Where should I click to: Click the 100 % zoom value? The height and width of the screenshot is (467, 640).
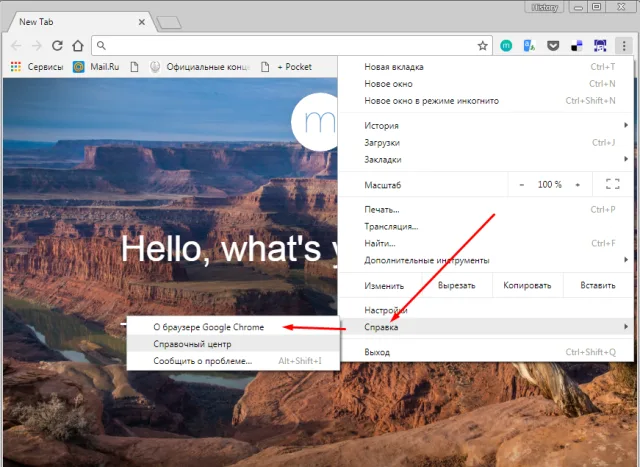click(x=549, y=185)
